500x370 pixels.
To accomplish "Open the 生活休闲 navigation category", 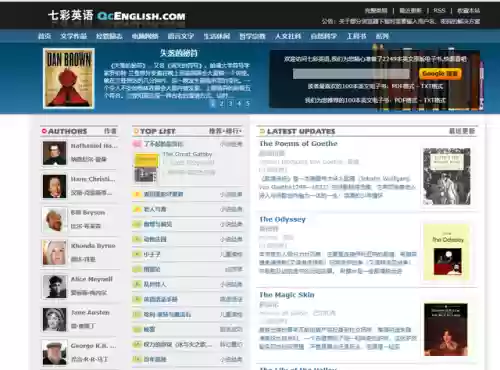I will (x=217, y=36).
